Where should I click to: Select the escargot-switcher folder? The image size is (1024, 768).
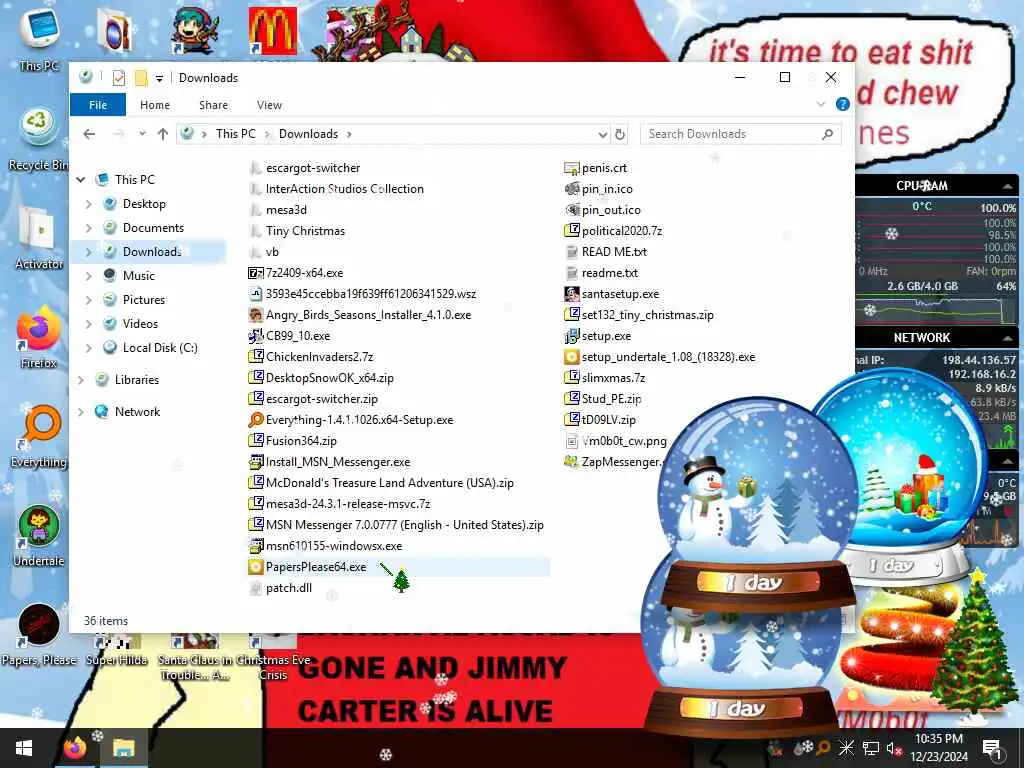[x=305, y=168]
